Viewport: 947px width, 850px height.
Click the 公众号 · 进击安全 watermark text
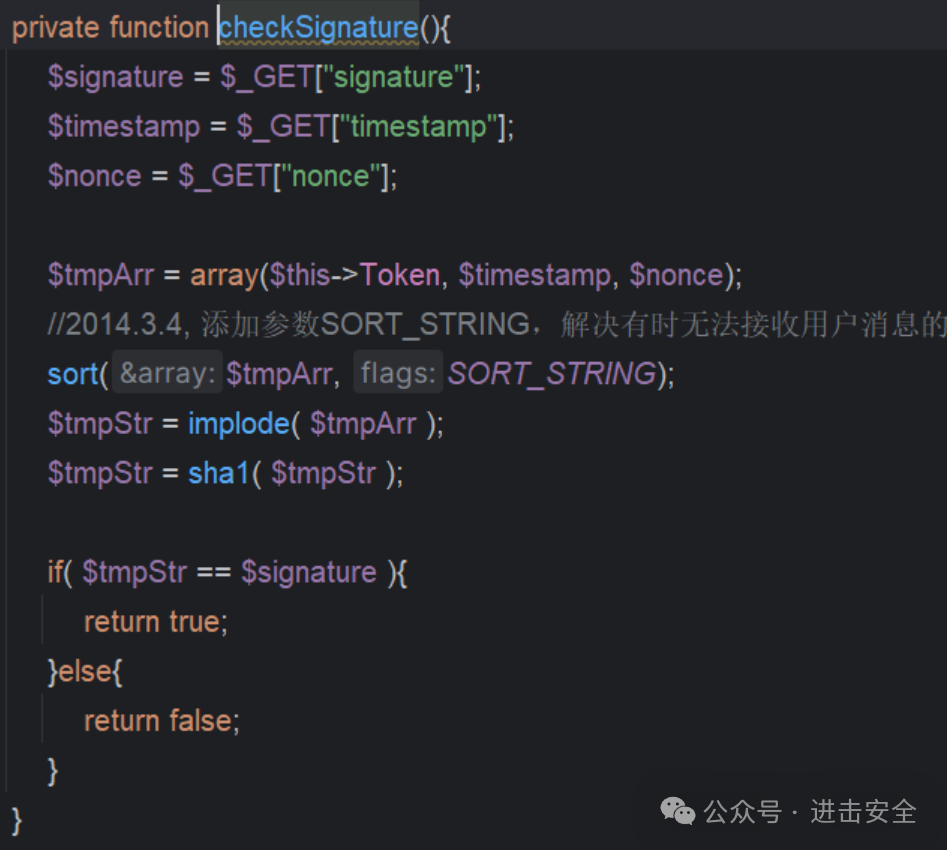point(810,811)
